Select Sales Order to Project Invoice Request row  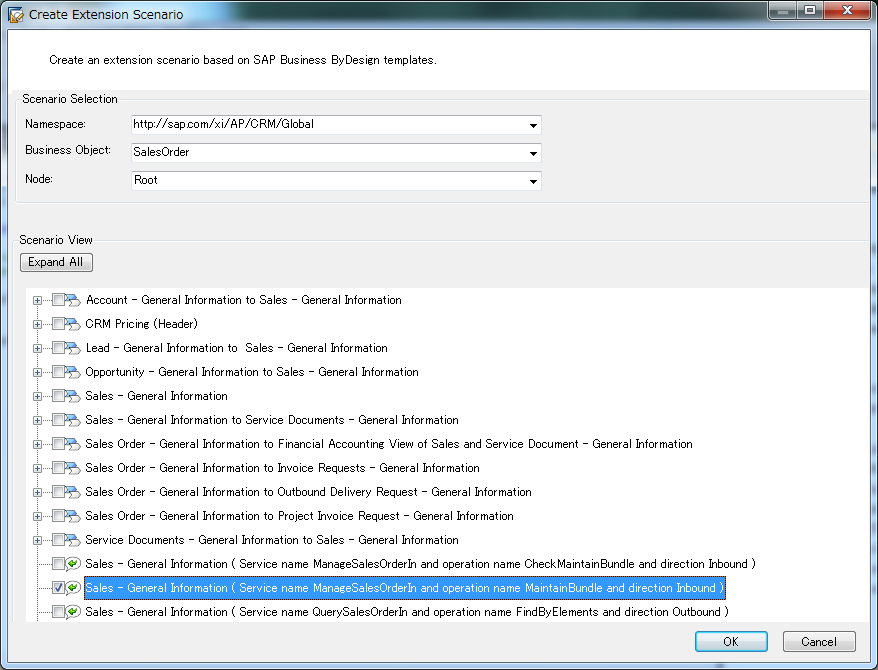(299, 516)
